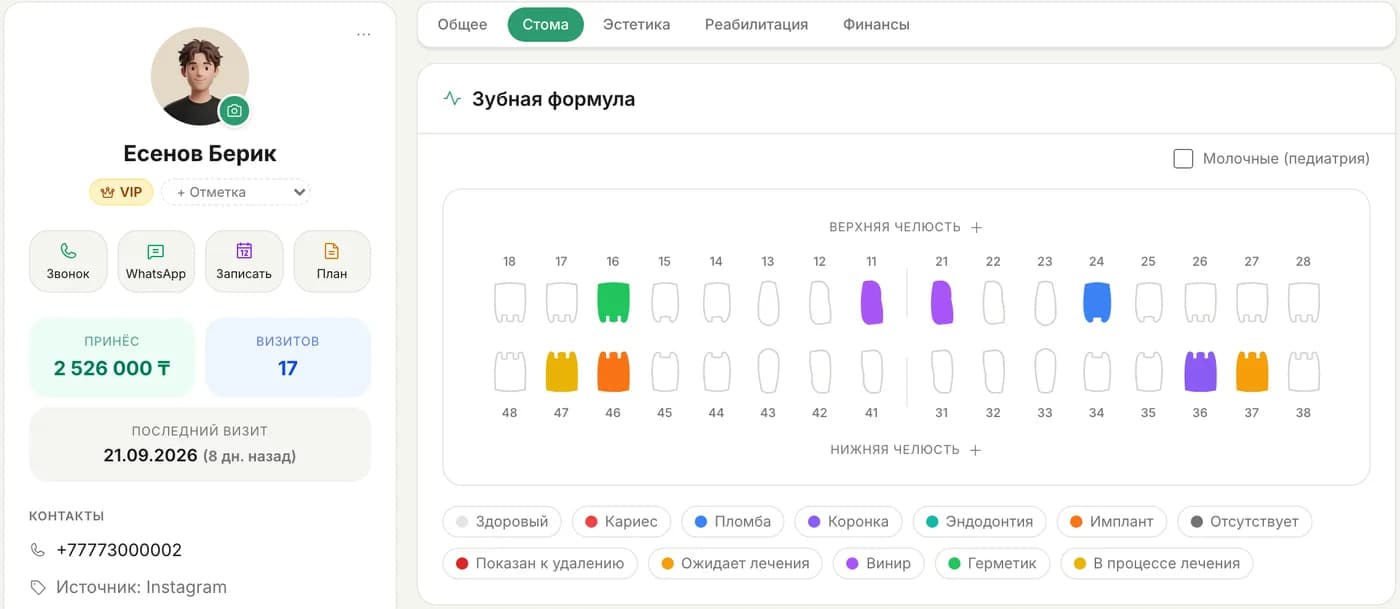The image size is (1400, 609).
Task: Click tooth 33 outline
Action: point(1045,371)
